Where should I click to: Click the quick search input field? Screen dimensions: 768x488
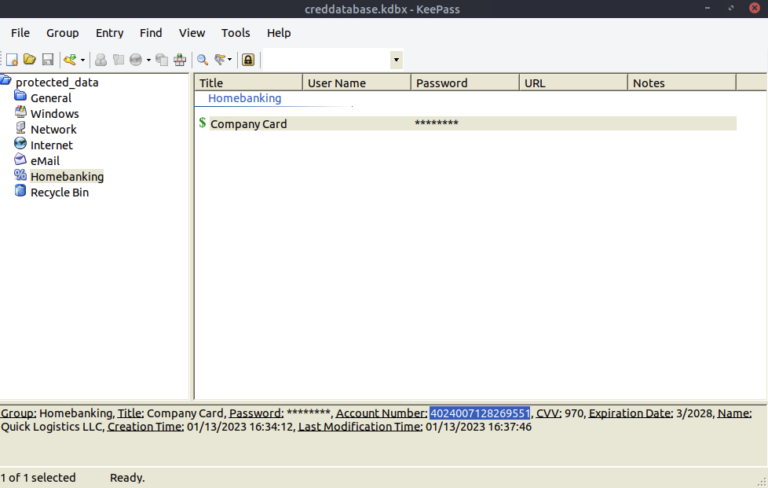pyautogui.click(x=326, y=60)
